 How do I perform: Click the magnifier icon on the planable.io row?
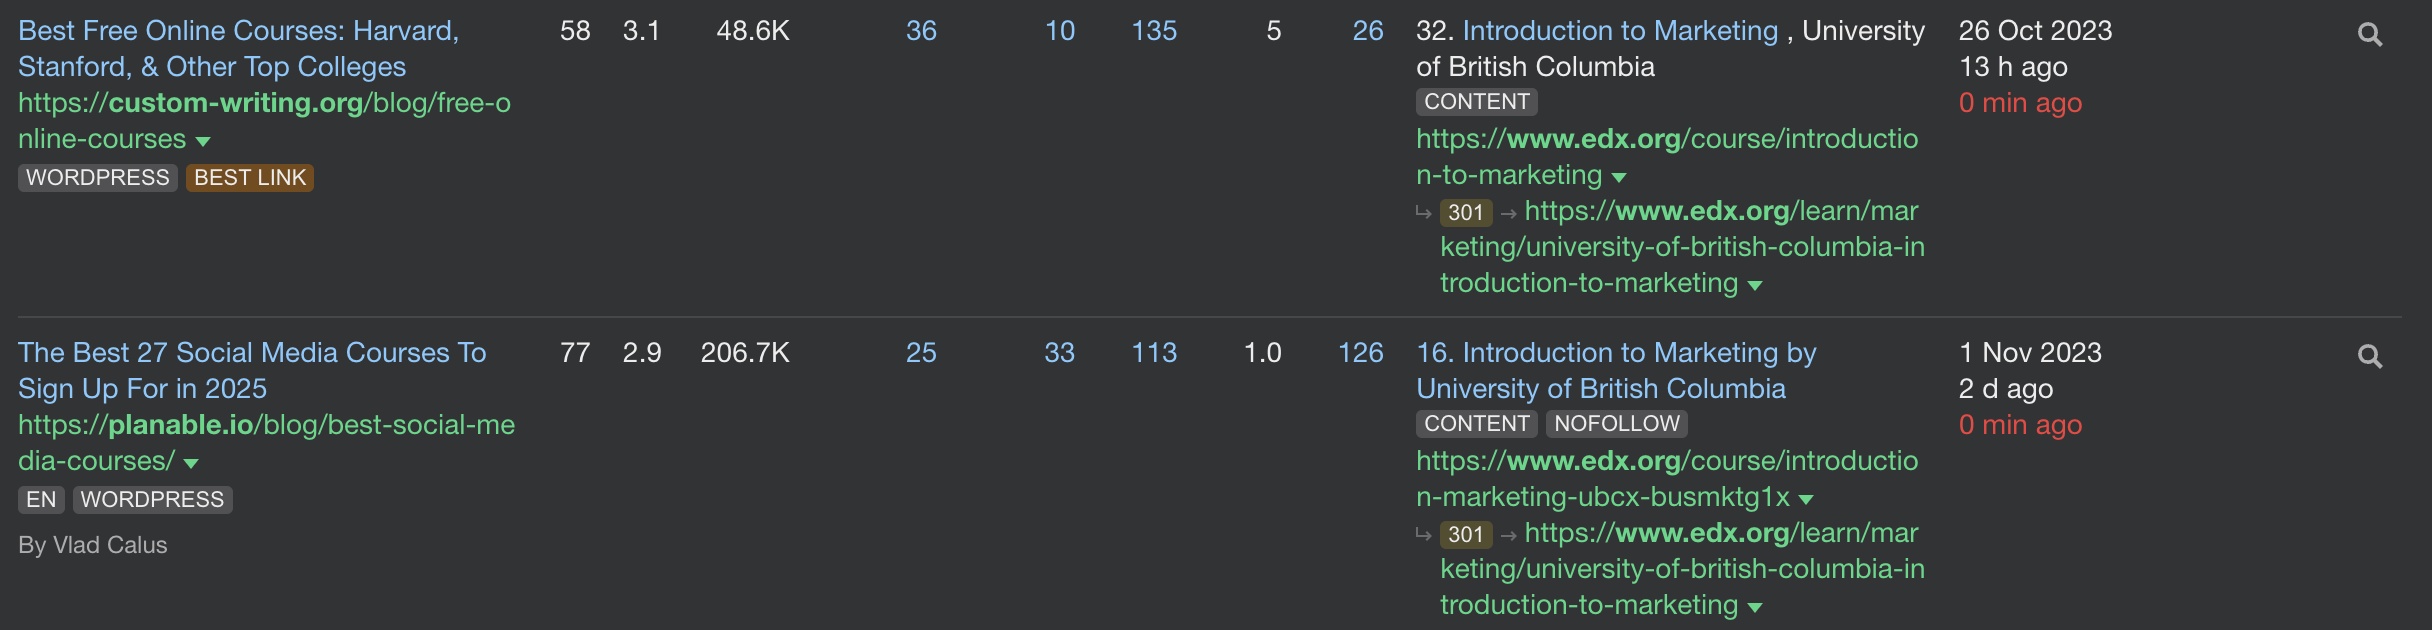pyautogui.click(x=2372, y=355)
